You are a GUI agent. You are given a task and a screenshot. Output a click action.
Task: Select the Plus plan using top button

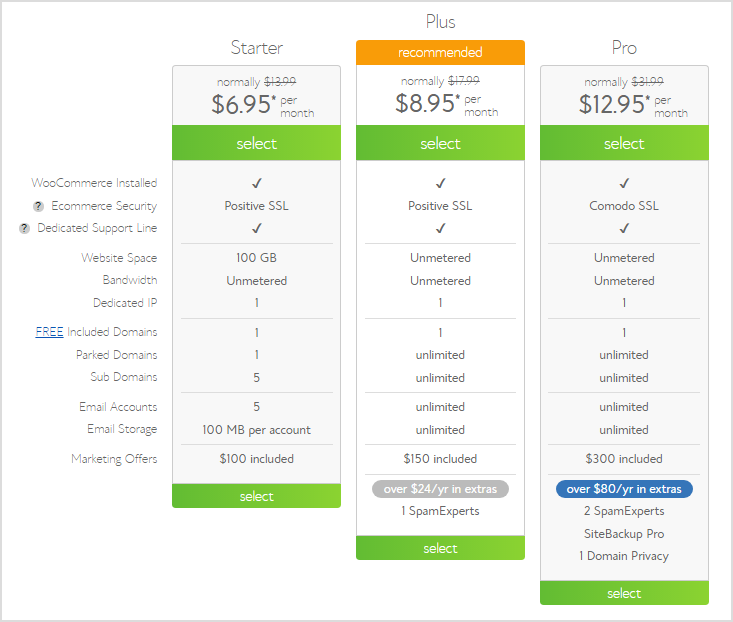click(x=440, y=143)
